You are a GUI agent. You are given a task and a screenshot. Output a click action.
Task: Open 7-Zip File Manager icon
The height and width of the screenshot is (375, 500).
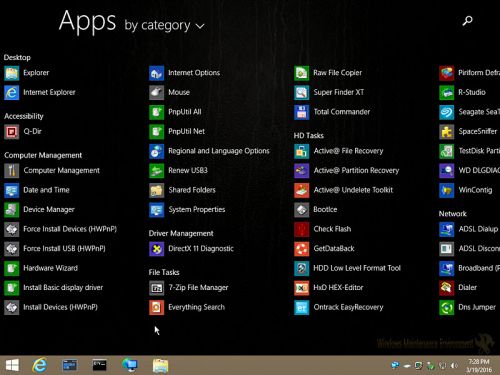coord(157,288)
